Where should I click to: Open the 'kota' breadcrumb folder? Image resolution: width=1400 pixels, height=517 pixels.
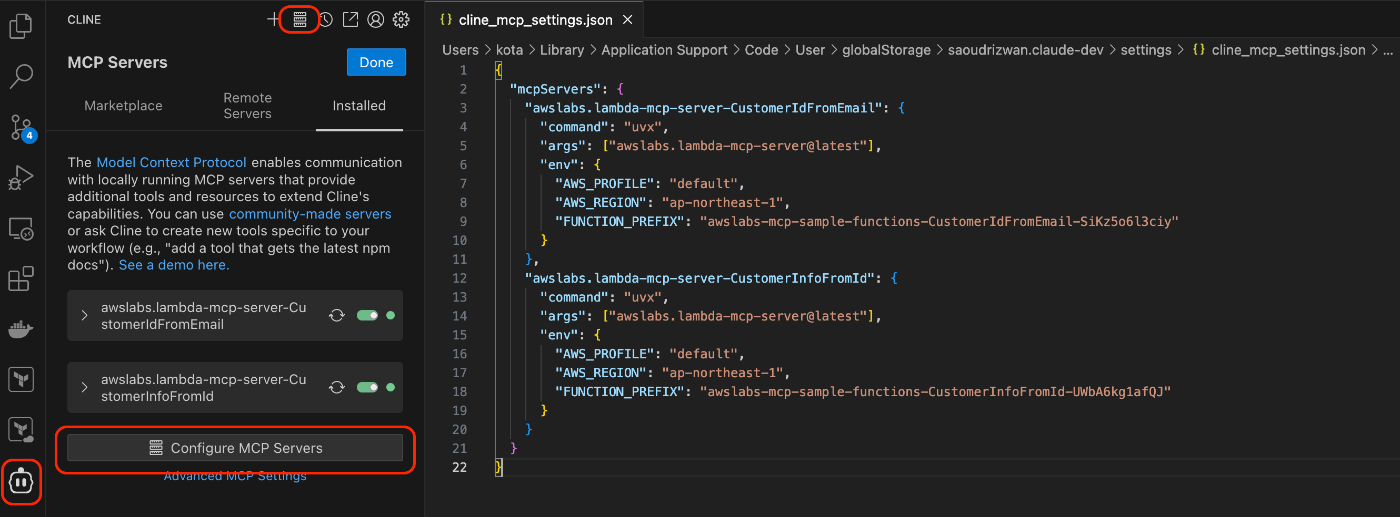click(x=509, y=50)
